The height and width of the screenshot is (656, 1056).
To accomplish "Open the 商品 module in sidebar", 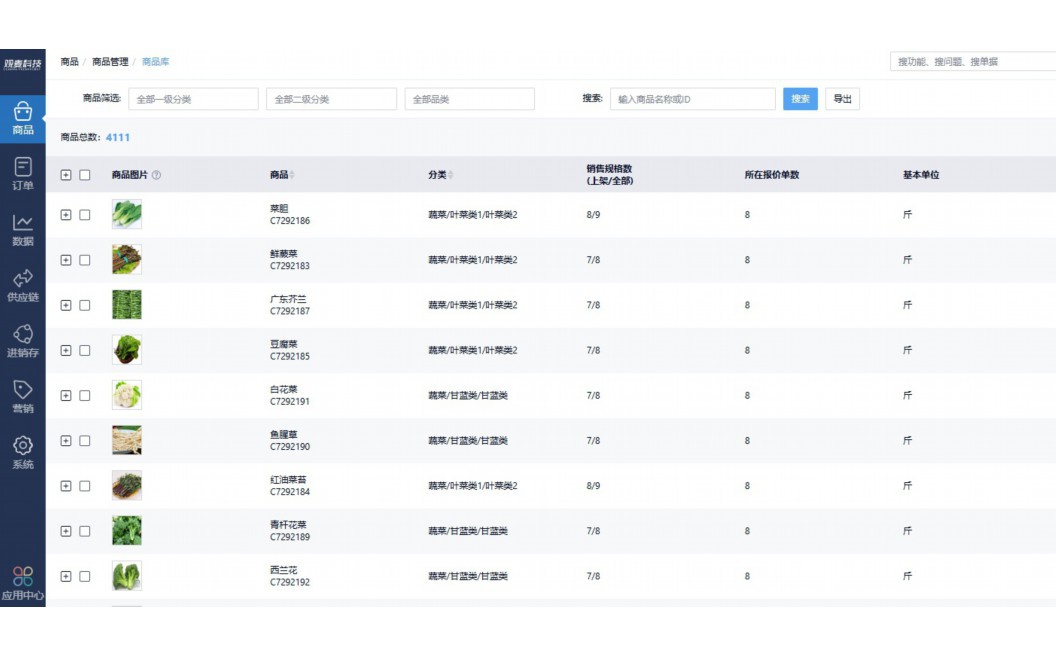I will (x=22, y=119).
